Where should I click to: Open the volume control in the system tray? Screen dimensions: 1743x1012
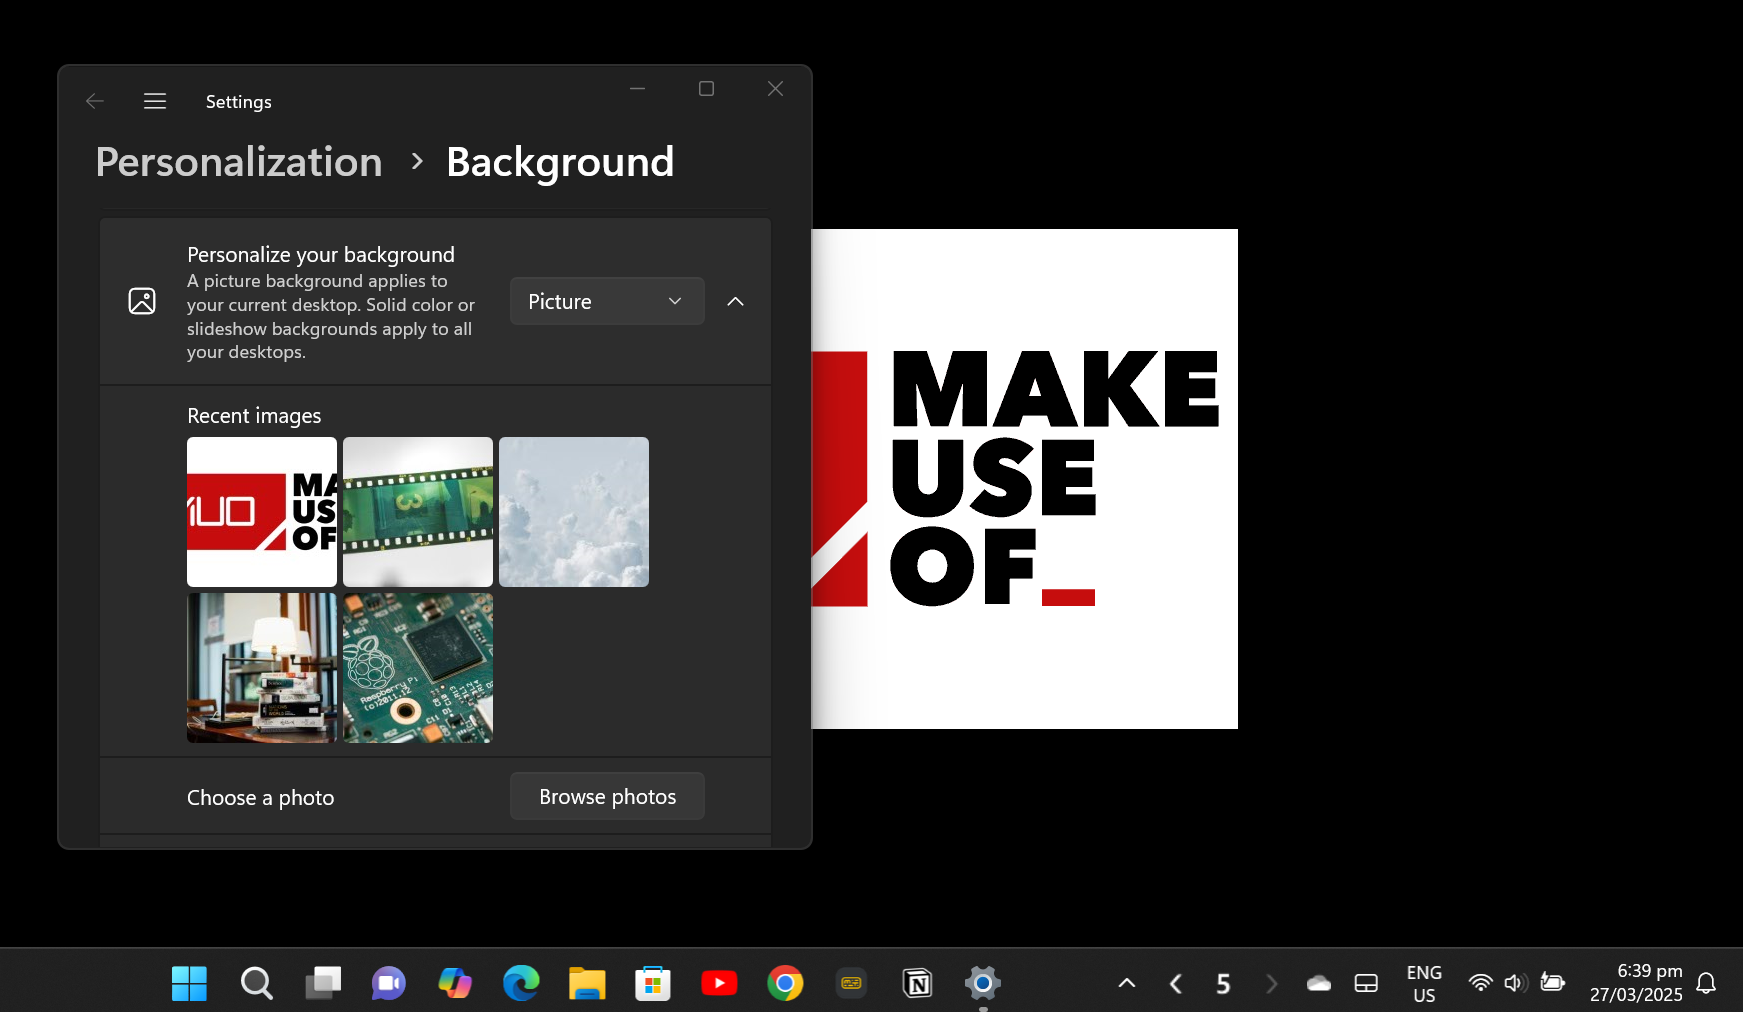[1513, 983]
